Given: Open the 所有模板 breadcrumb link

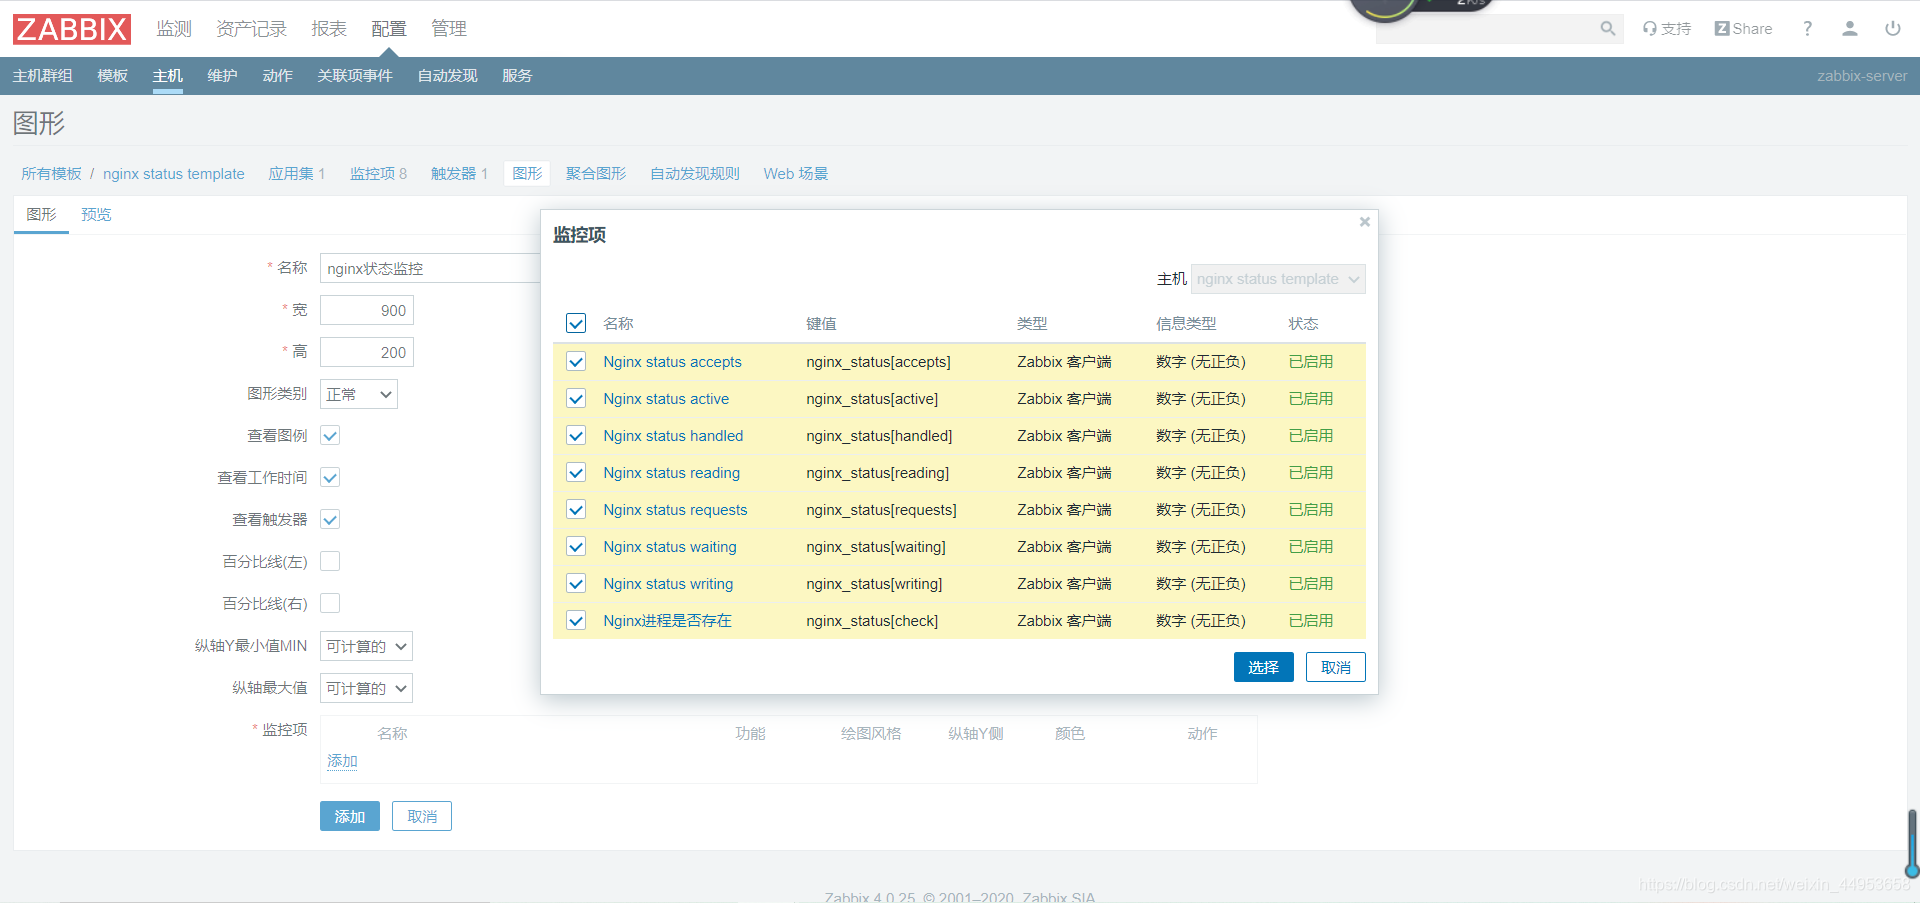Looking at the screenshot, I should [x=52, y=174].
